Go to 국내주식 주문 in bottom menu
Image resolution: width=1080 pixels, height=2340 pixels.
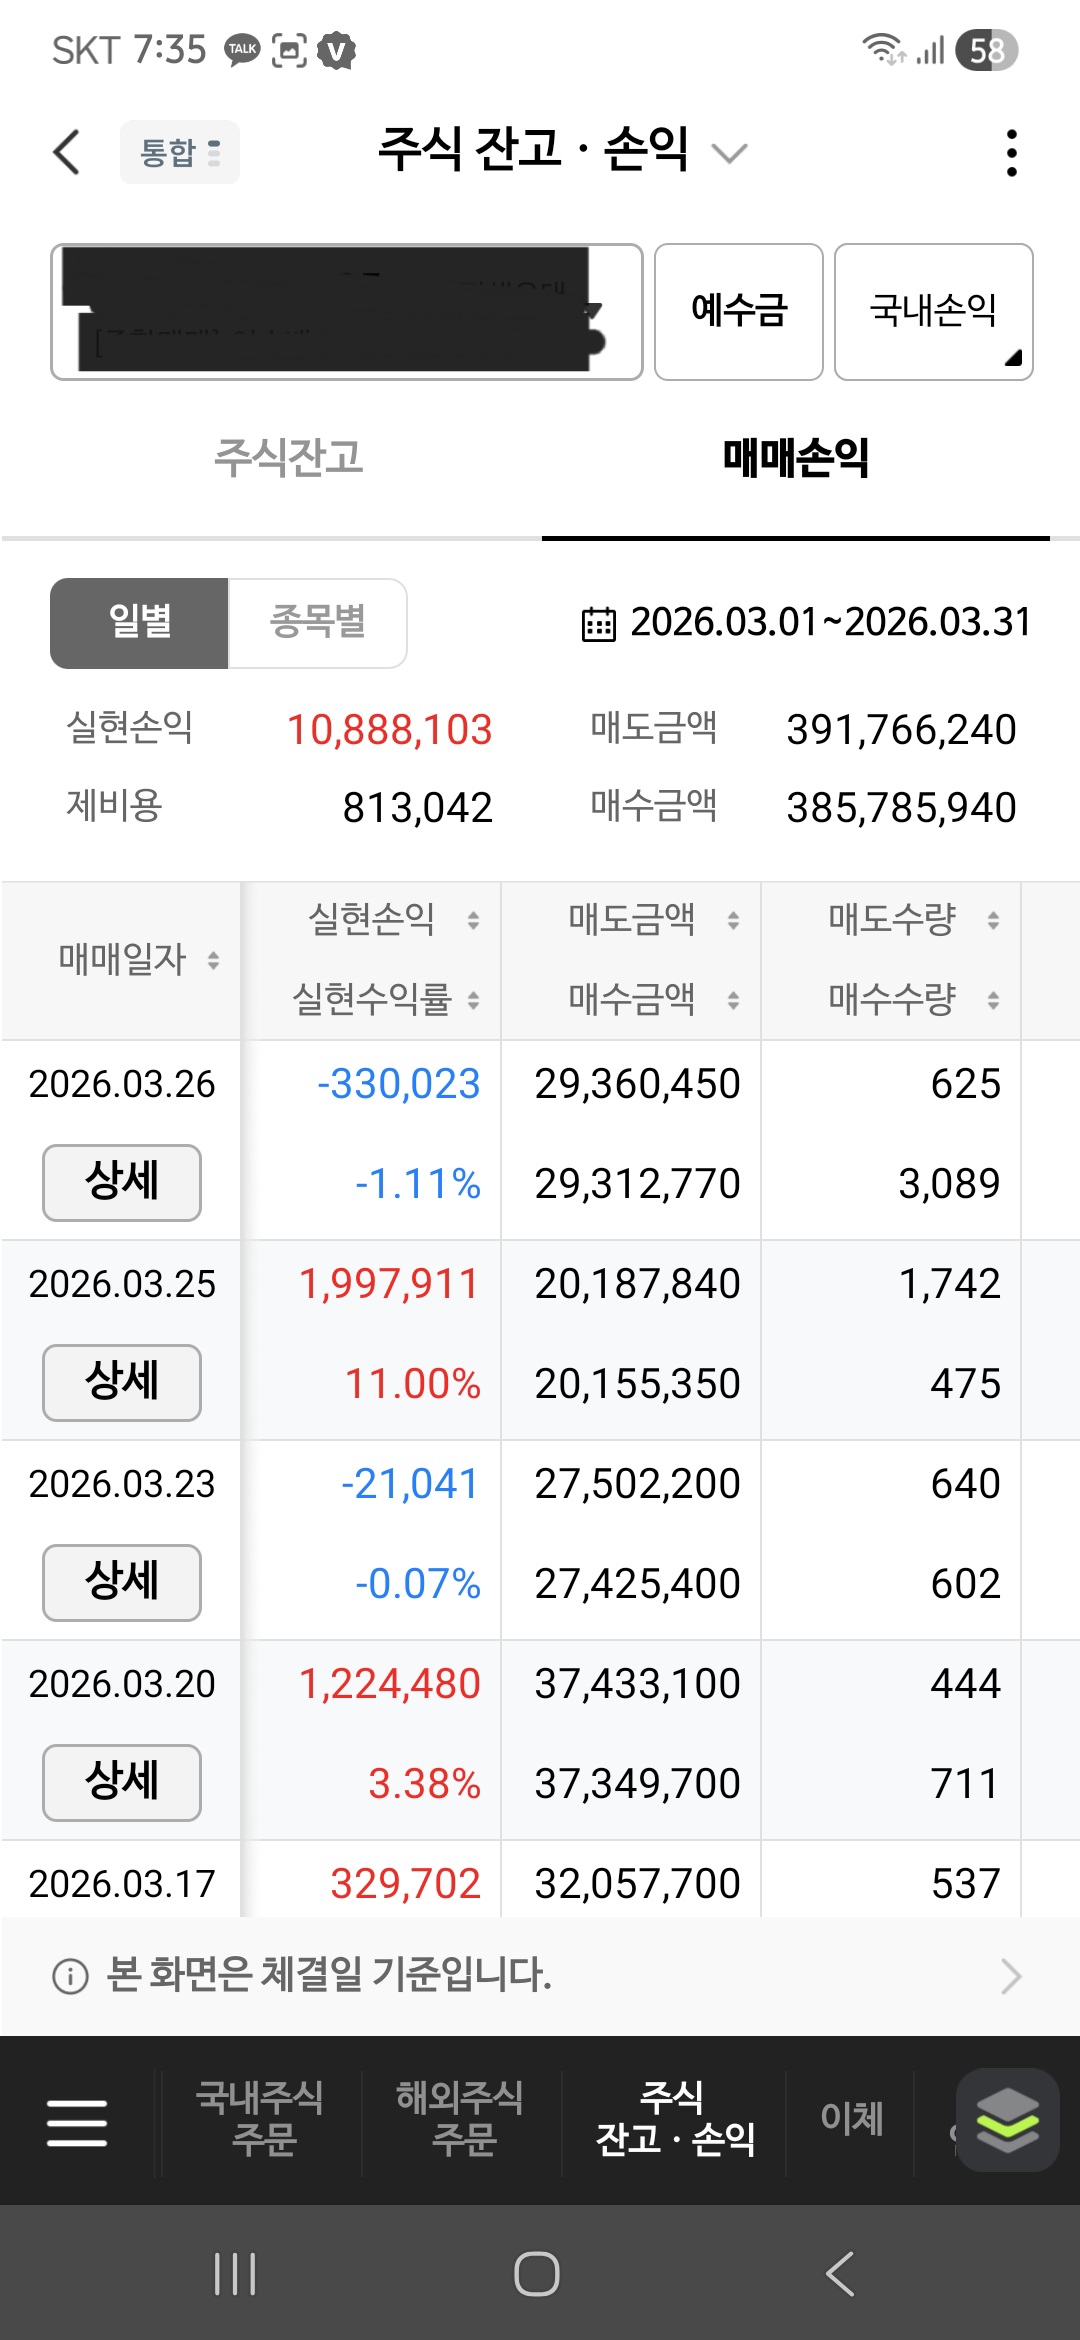(x=260, y=2119)
